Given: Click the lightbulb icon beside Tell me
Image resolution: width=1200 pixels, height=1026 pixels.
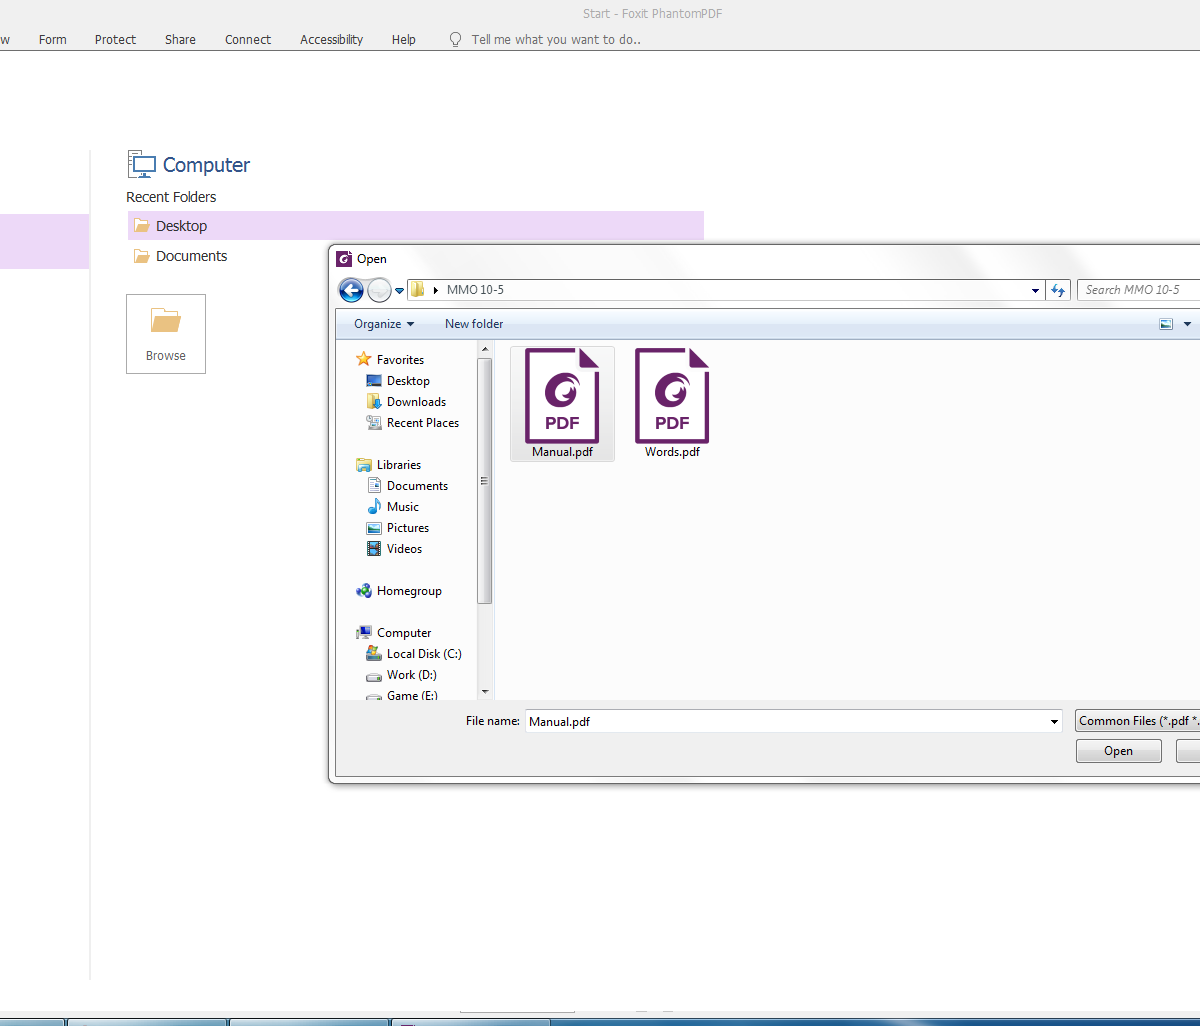Looking at the screenshot, I should pyautogui.click(x=456, y=40).
